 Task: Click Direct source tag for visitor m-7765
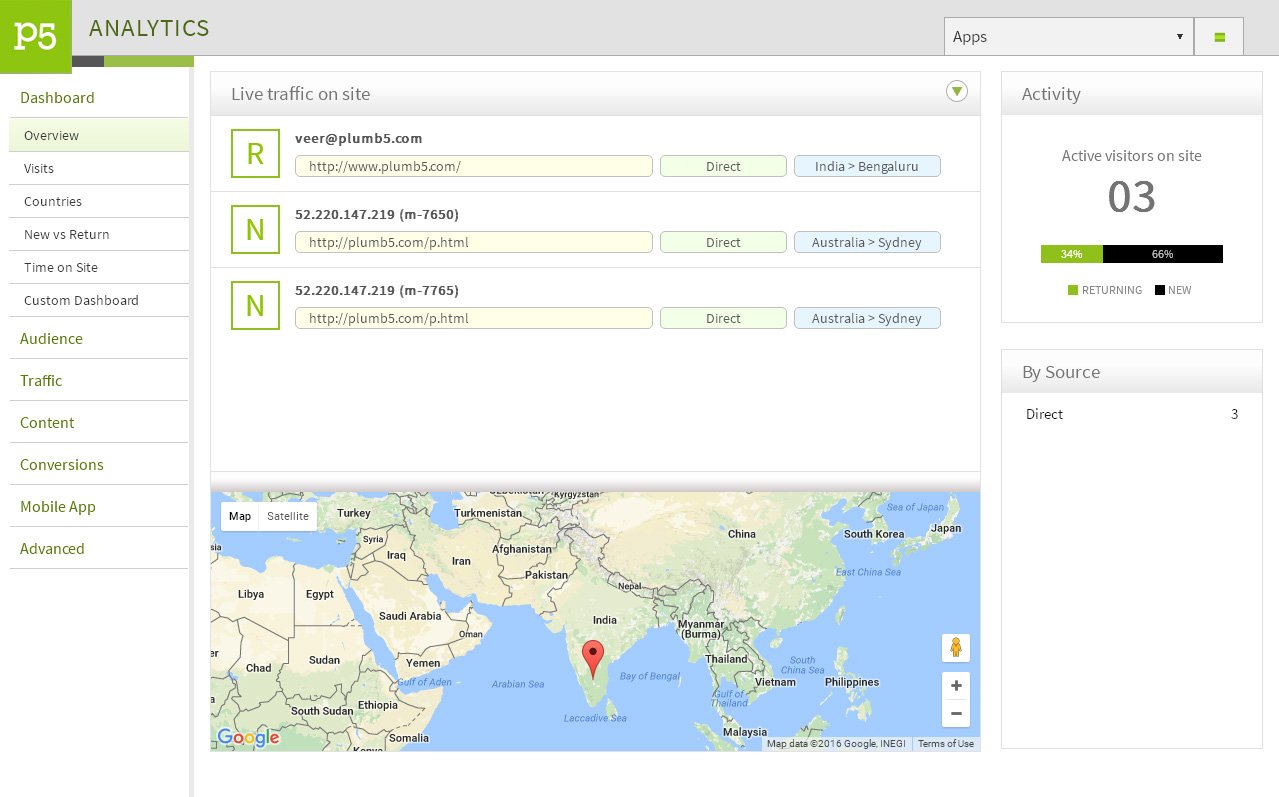723,319
